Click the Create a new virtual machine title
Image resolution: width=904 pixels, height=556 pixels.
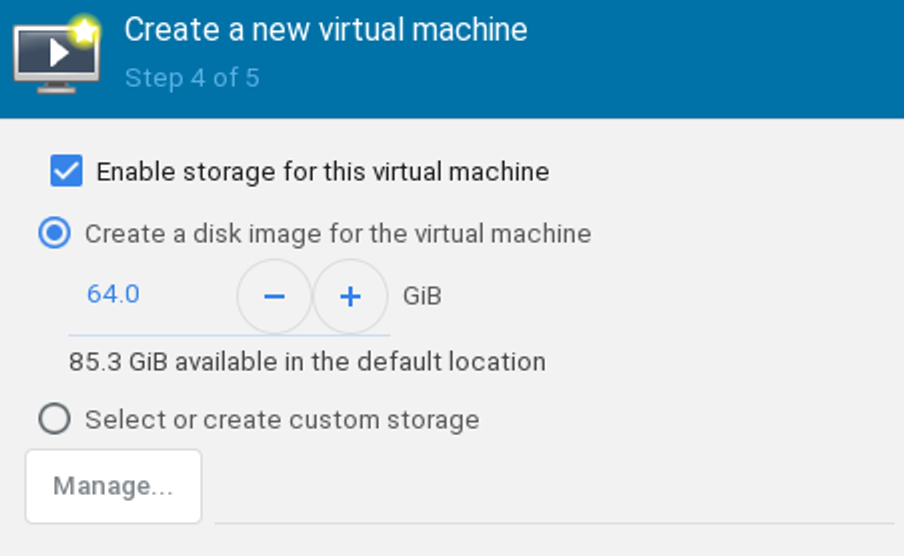click(326, 29)
